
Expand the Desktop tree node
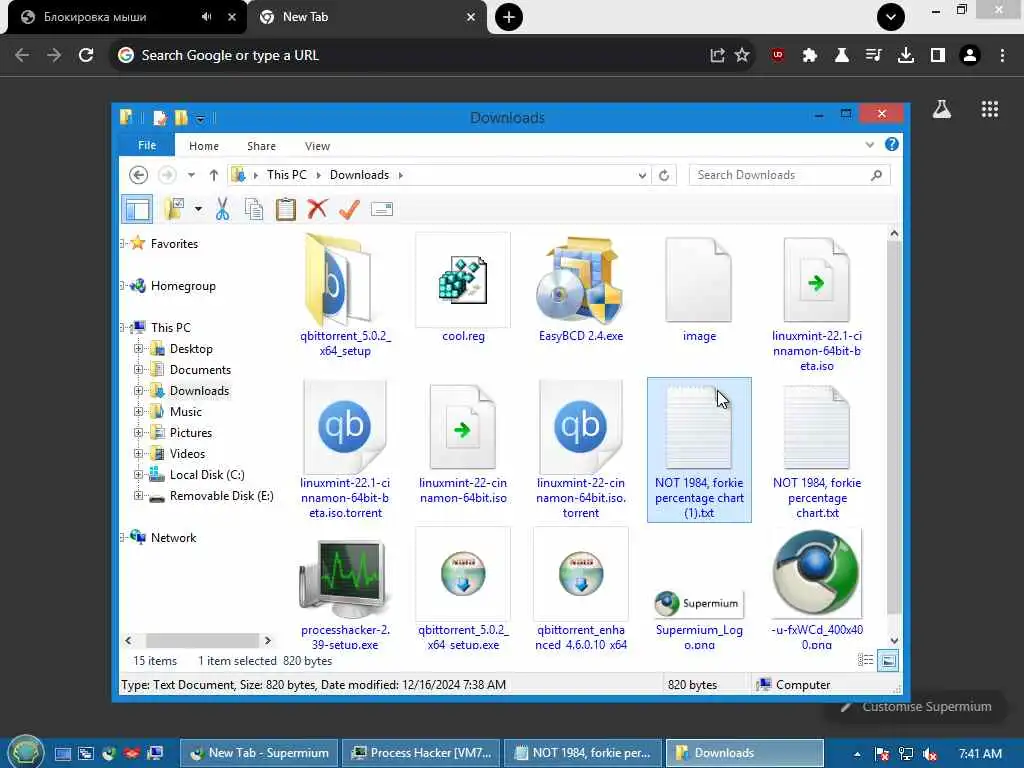(138, 349)
